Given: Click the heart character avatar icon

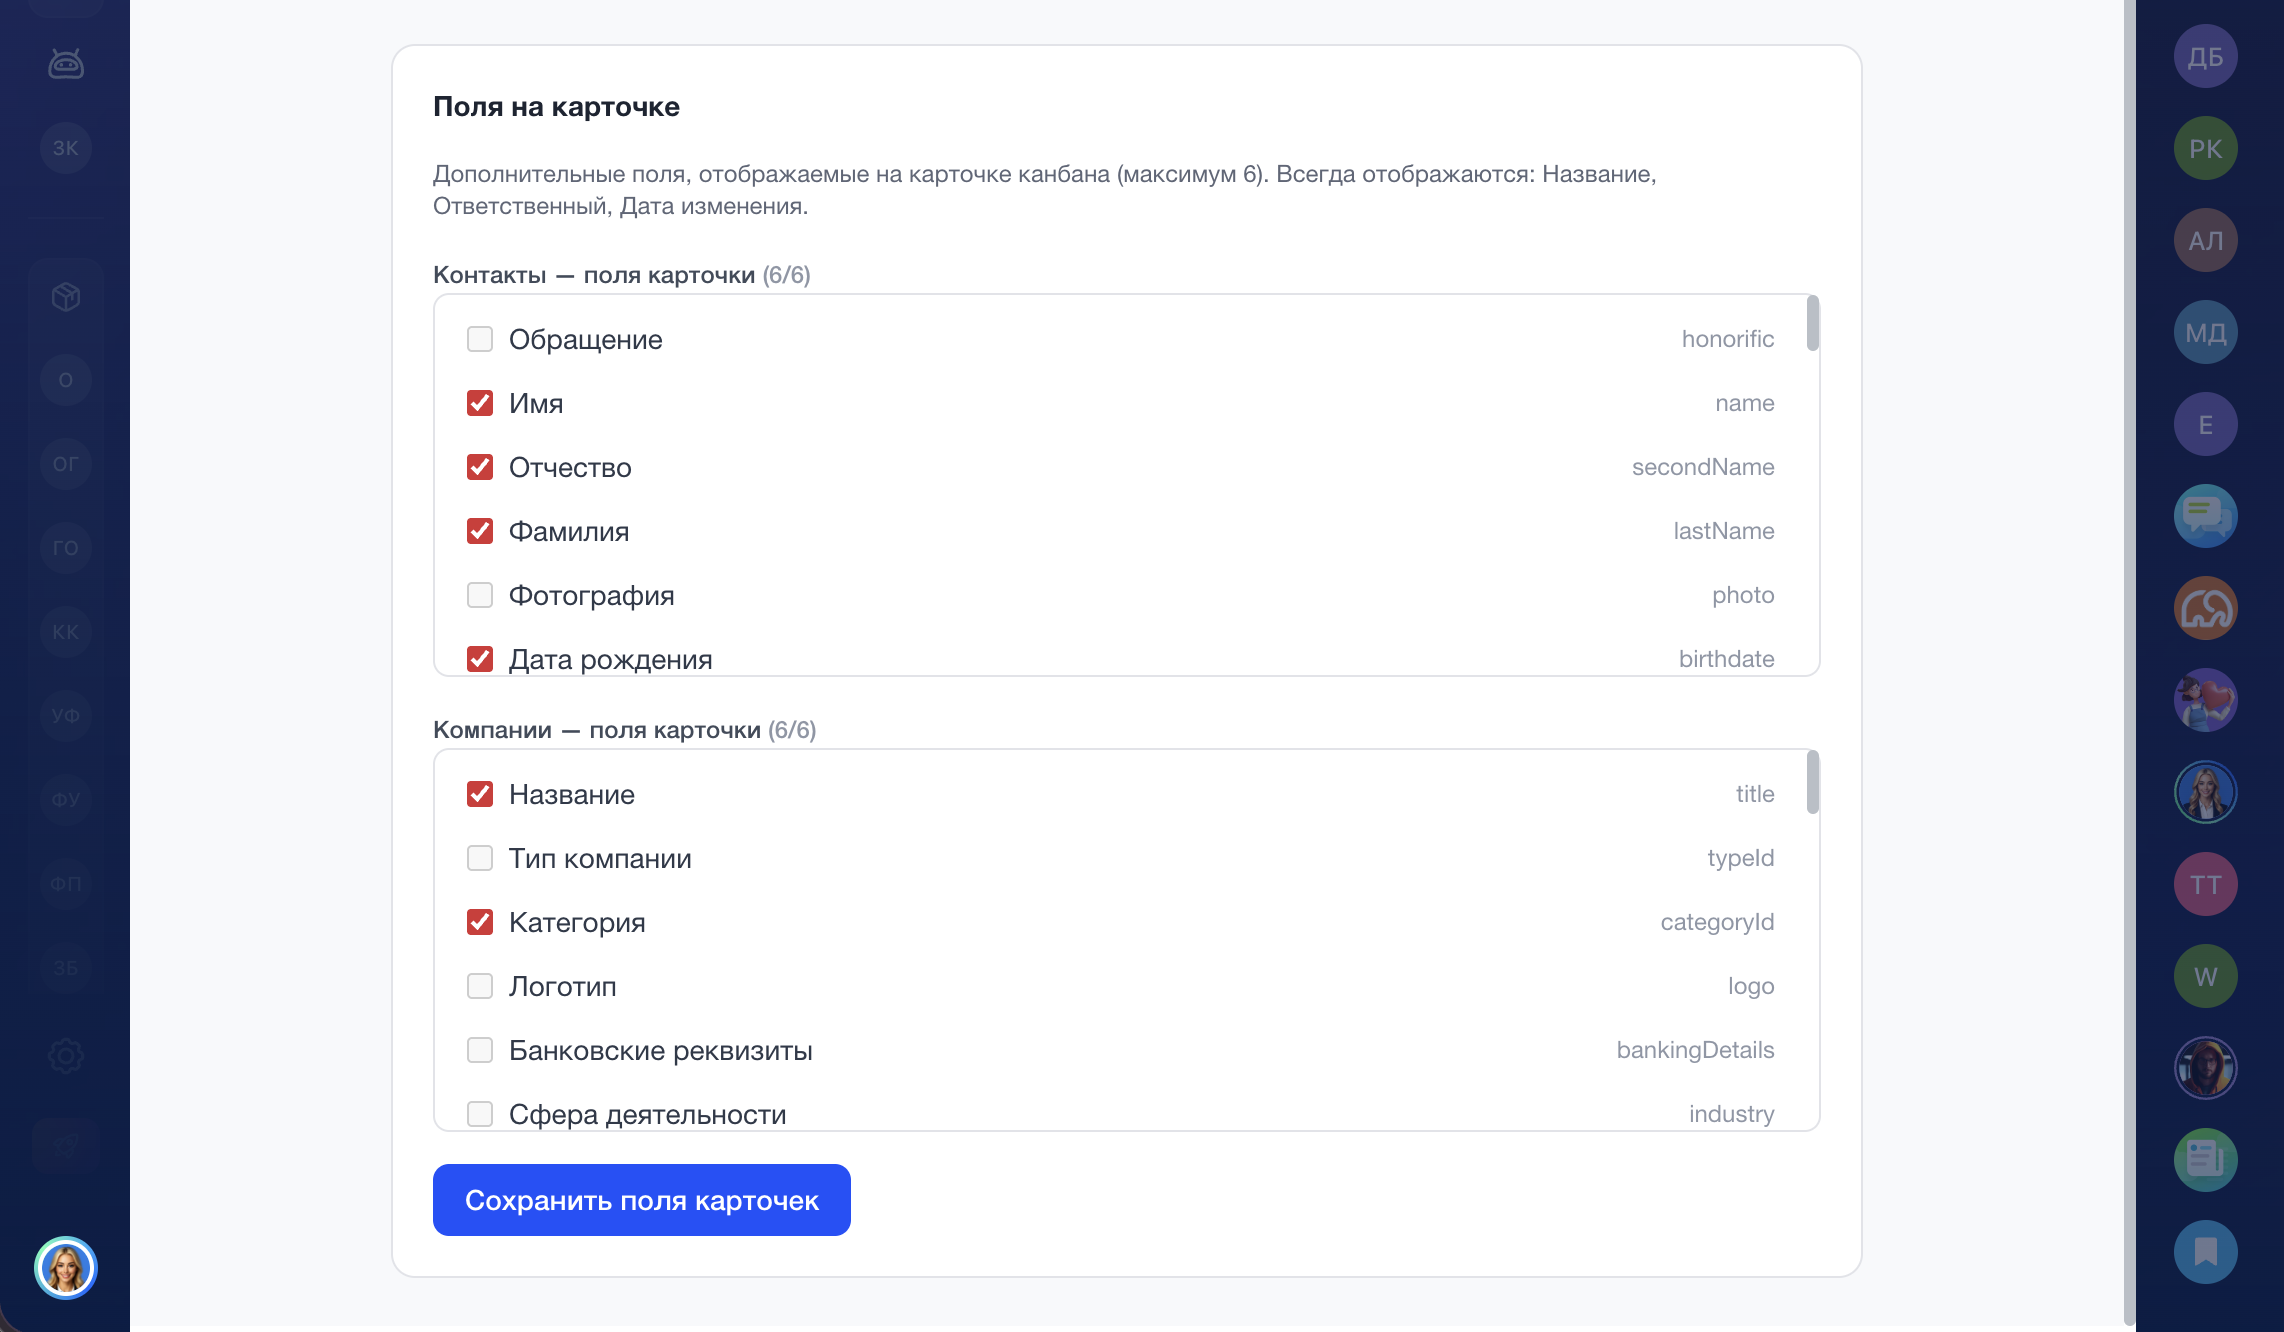Looking at the screenshot, I should (x=2205, y=700).
